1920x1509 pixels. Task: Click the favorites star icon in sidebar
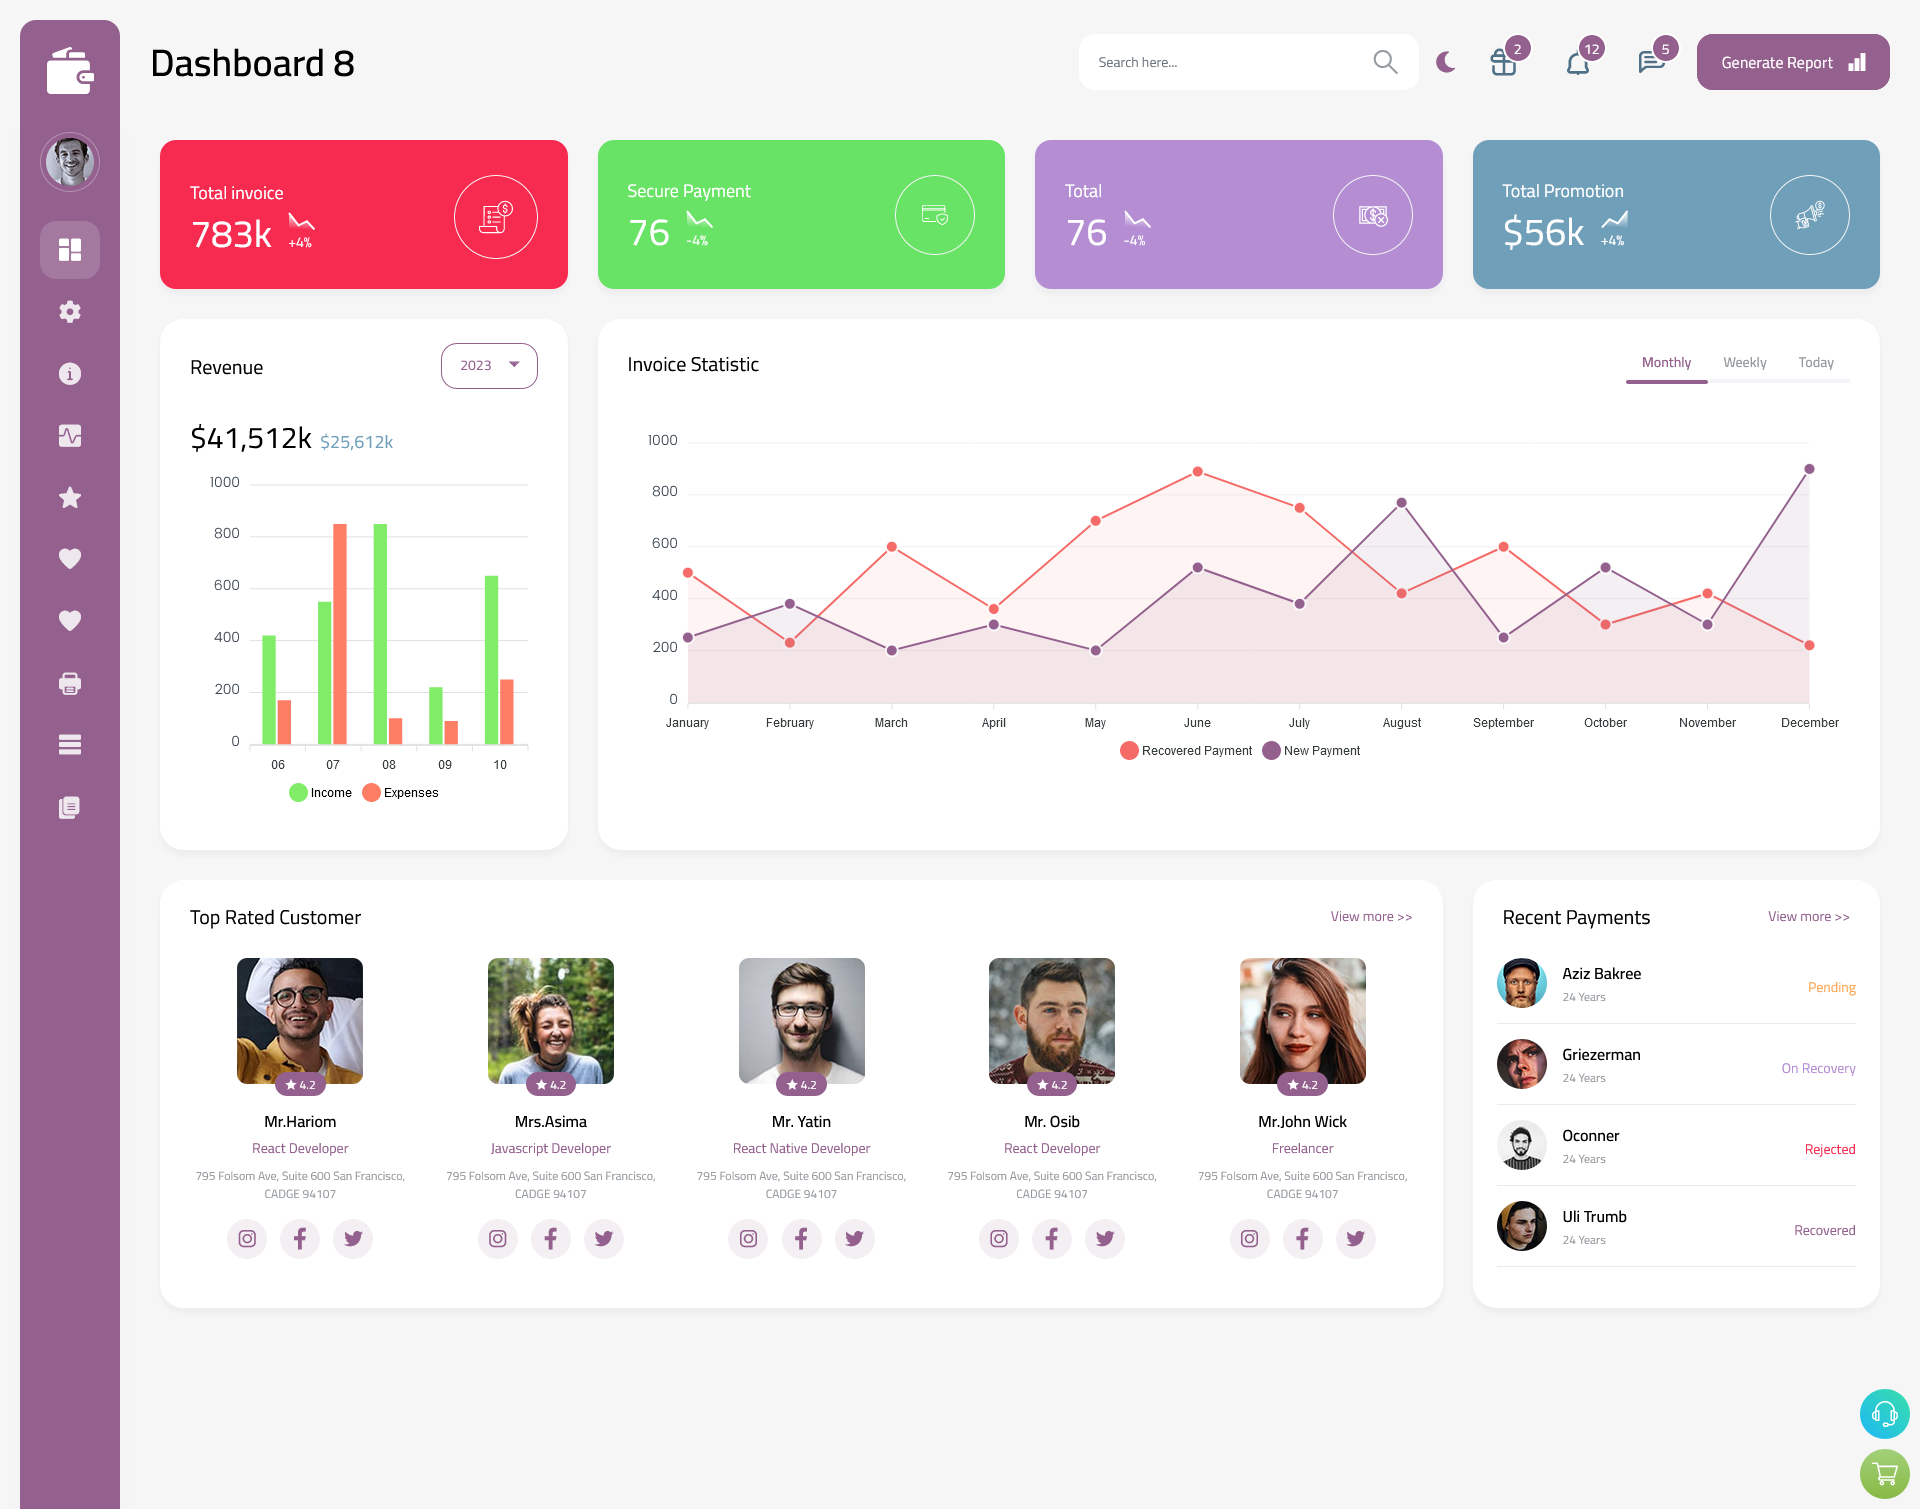point(69,497)
